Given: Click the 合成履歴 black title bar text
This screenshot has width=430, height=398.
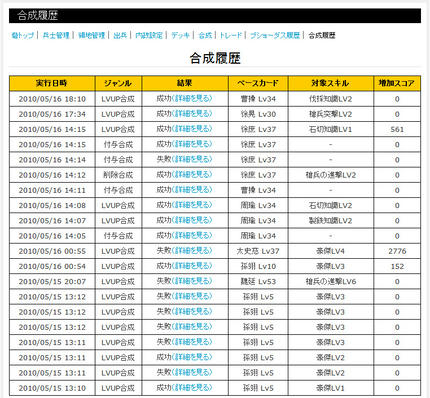Looking at the screenshot, I should (38, 15).
